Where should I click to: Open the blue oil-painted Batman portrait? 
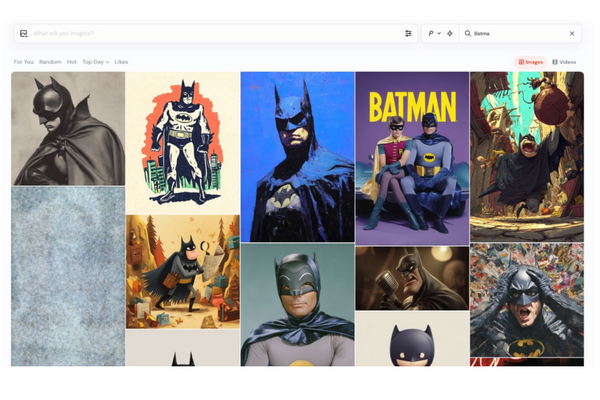297,157
